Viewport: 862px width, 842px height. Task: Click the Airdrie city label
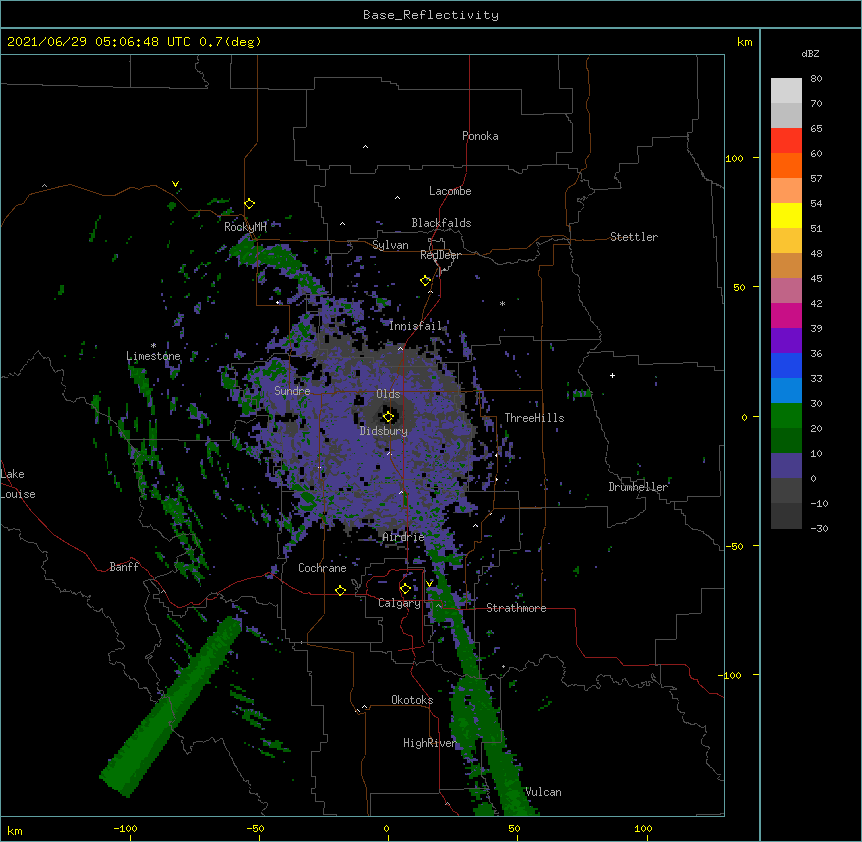[x=404, y=537]
